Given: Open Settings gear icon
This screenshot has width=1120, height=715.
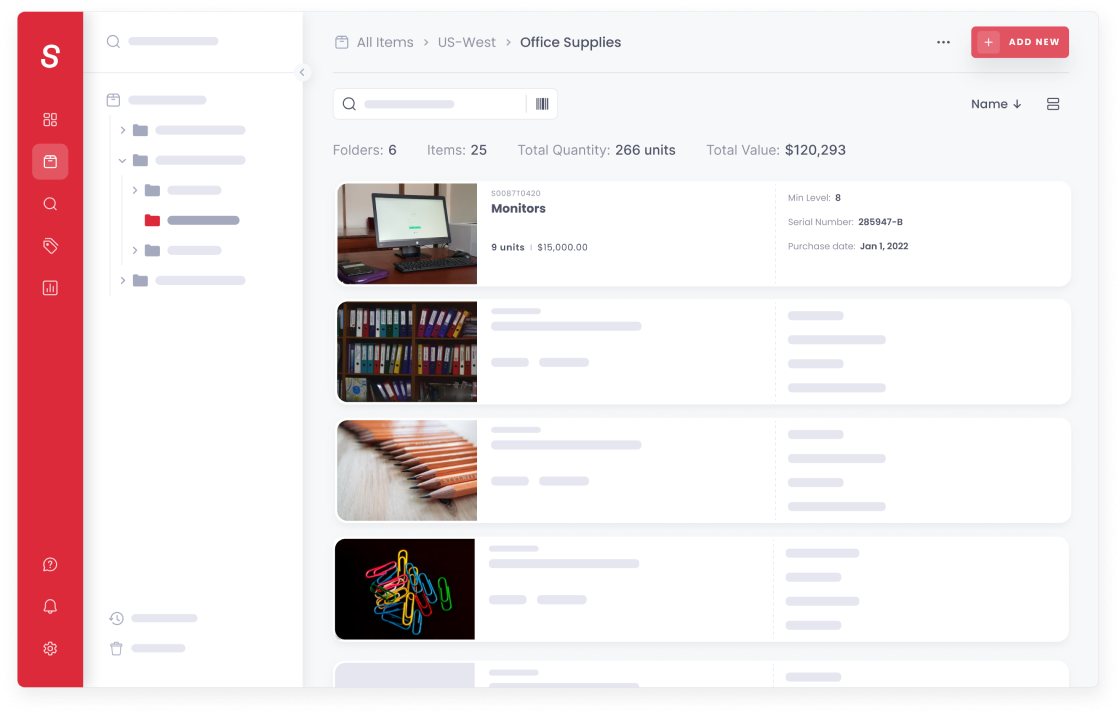Looking at the screenshot, I should click(x=50, y=648).
